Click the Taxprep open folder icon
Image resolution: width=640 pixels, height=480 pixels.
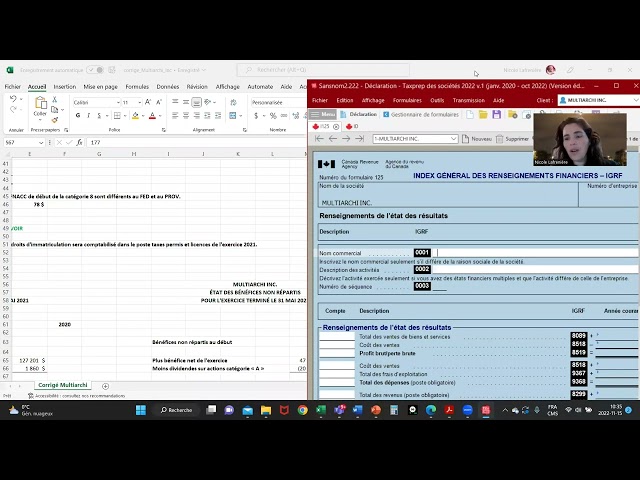tap(483, 115)
